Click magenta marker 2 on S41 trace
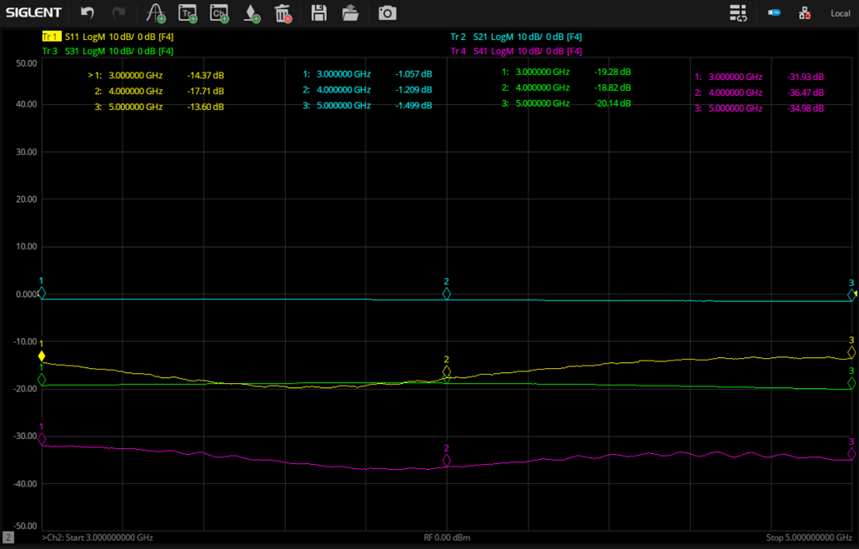 446,460
